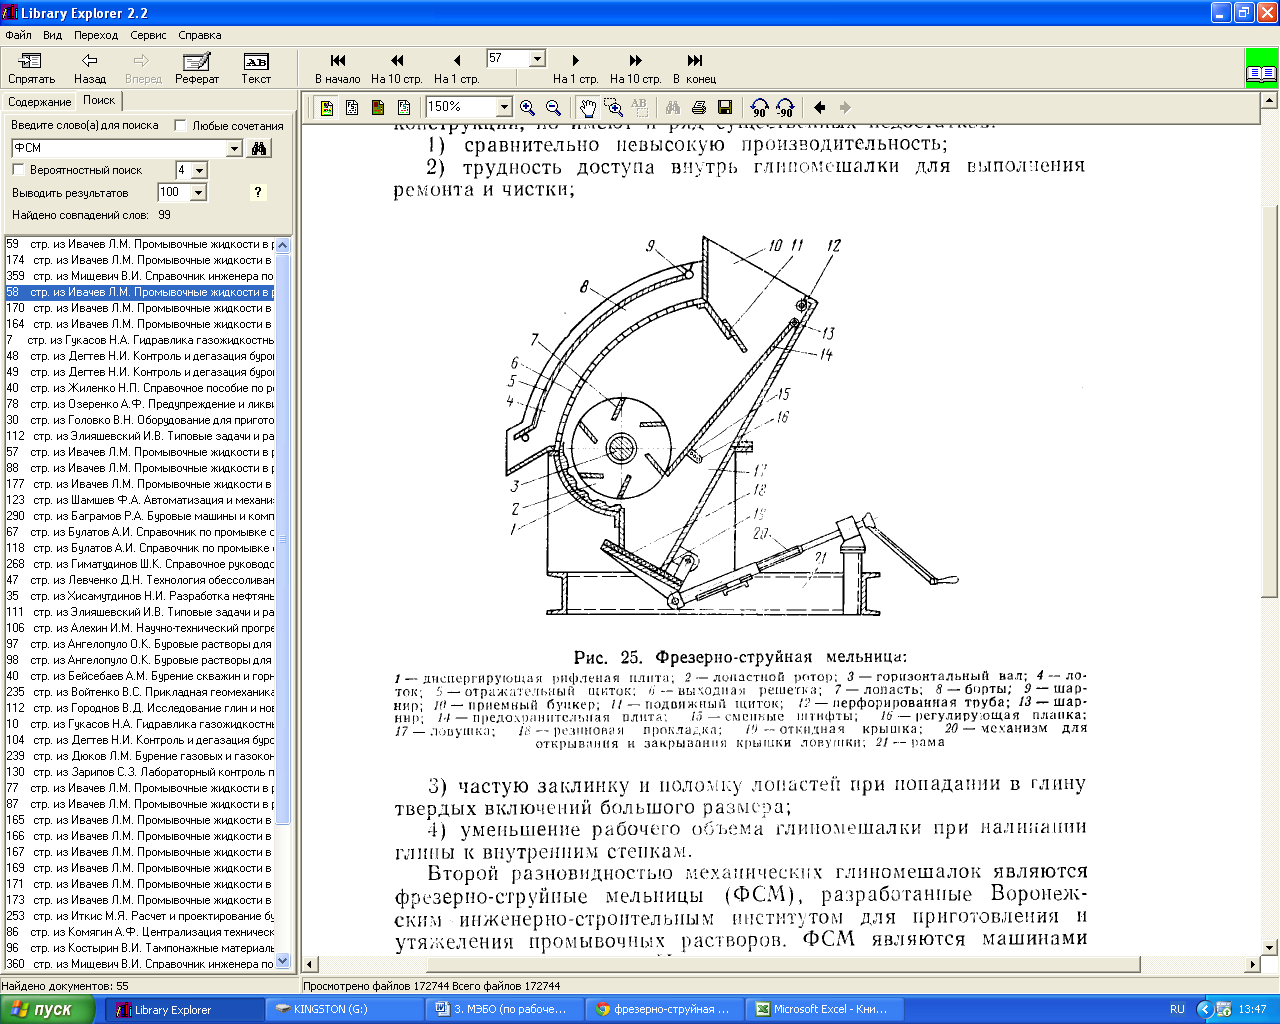1280x1024 pixels.
Task: Click inside the ФСМ search input field
Action: pyautogui.click(x=119, y=148)
